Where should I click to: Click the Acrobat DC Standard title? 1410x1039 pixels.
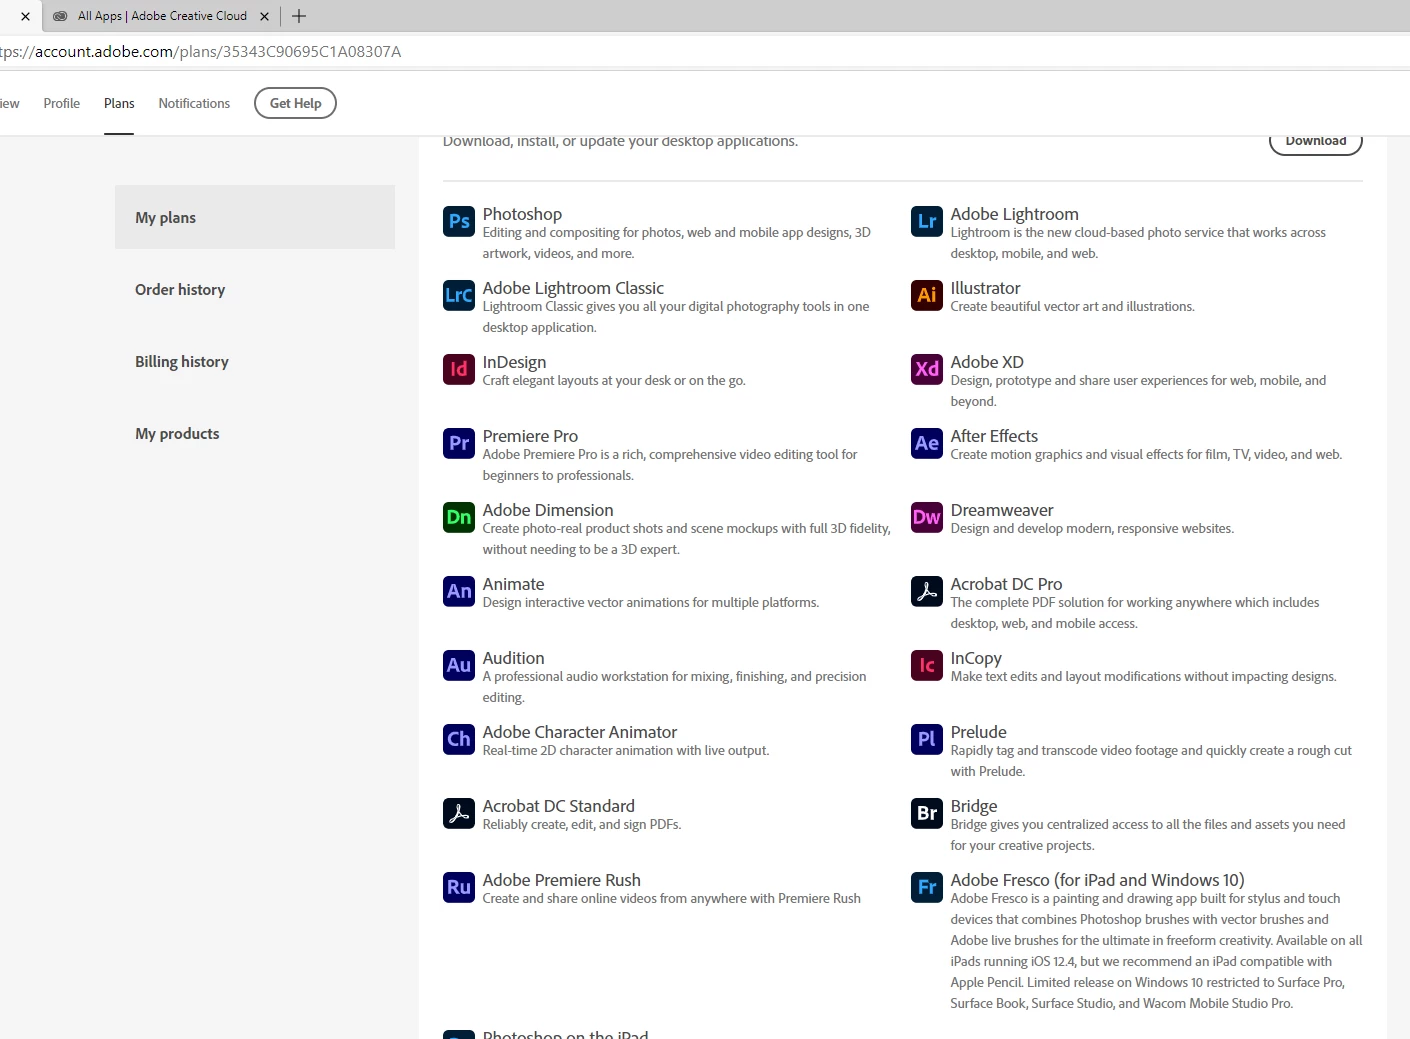(558, 806)
